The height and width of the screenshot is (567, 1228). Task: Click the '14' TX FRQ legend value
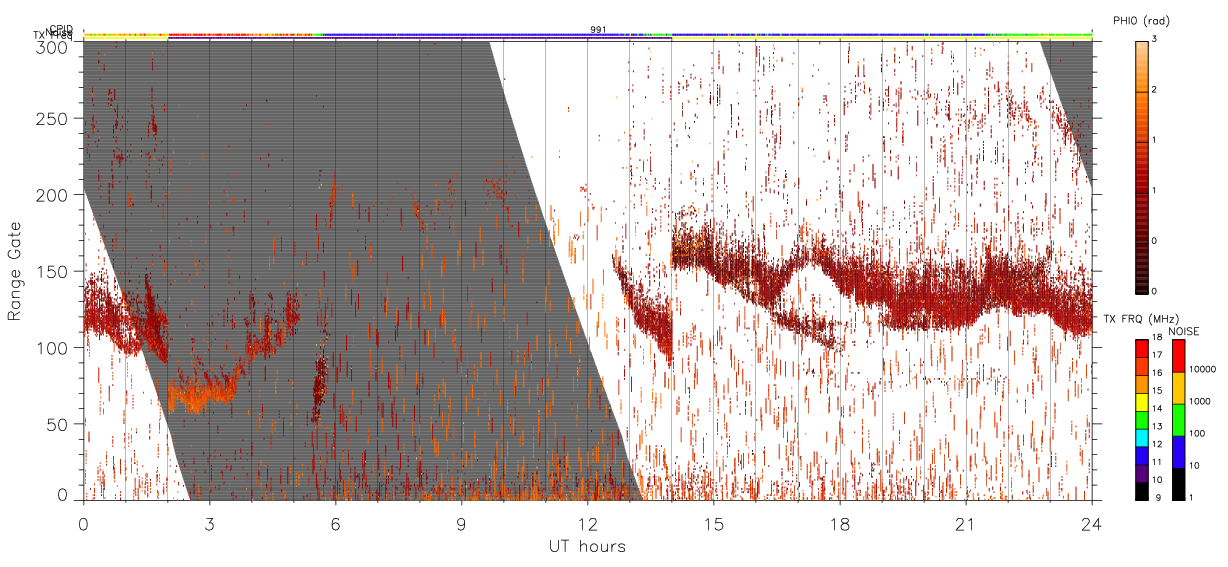pyautogui.click(x=1158, y=409)
